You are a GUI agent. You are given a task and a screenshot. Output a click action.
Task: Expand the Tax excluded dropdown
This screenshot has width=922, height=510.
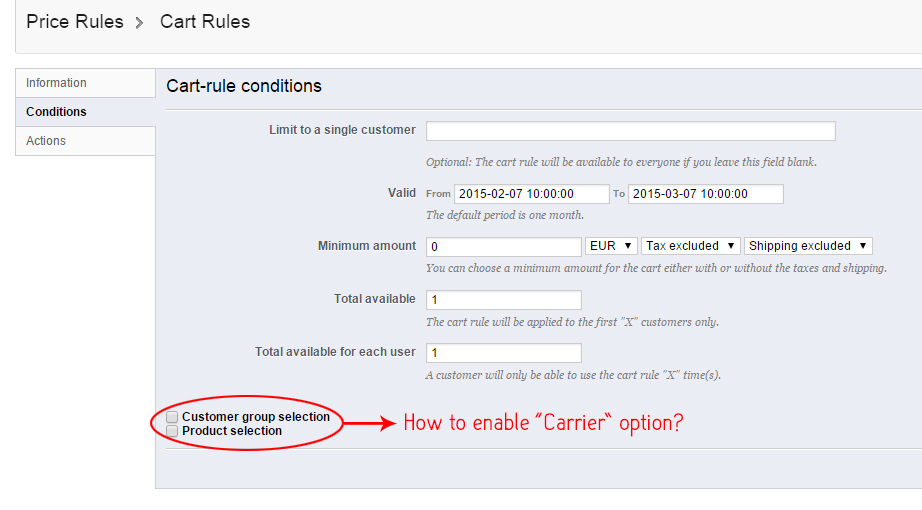click(691, 246)
